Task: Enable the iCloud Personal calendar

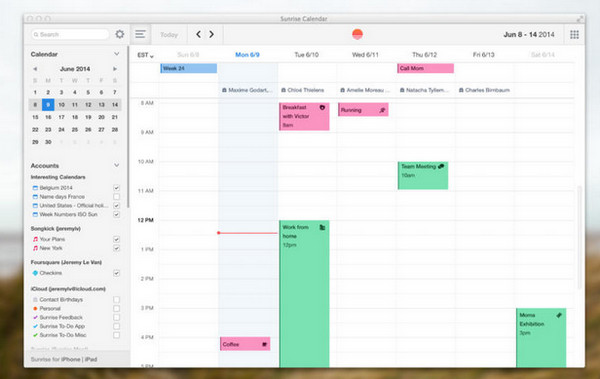Action: [x=117, y=309]
